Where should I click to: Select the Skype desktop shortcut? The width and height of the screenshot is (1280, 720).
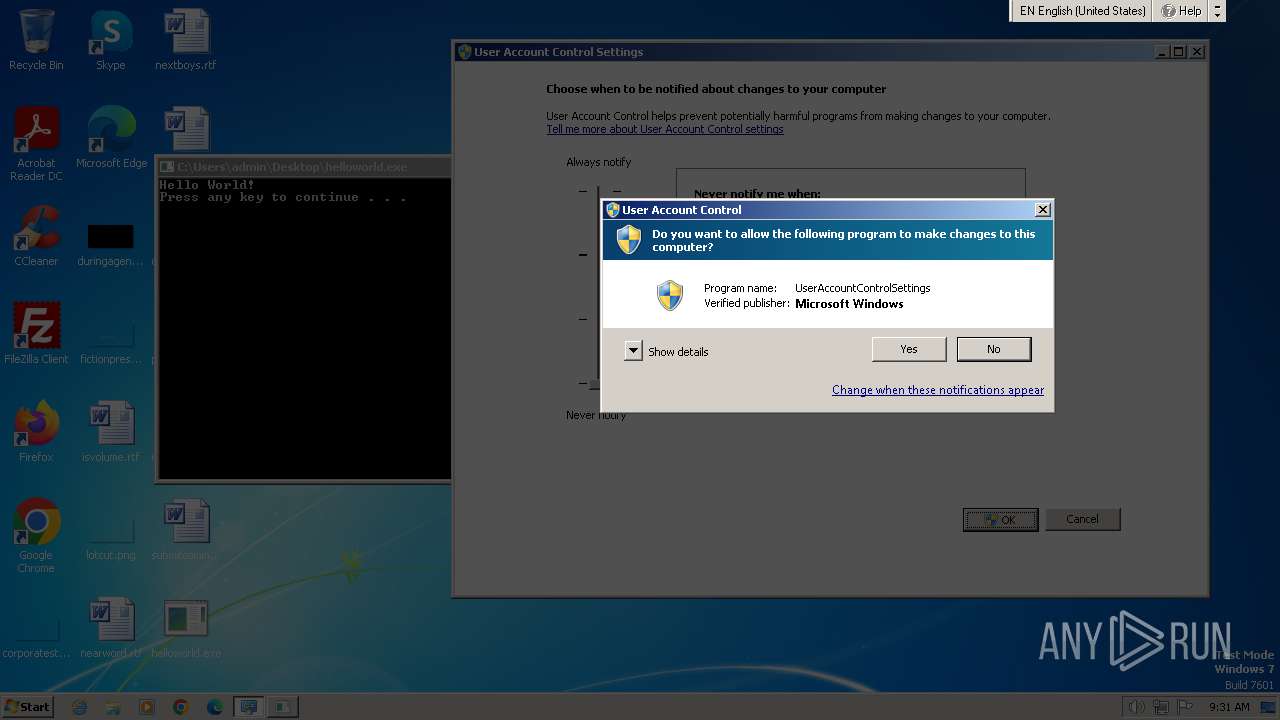[110, 40]
